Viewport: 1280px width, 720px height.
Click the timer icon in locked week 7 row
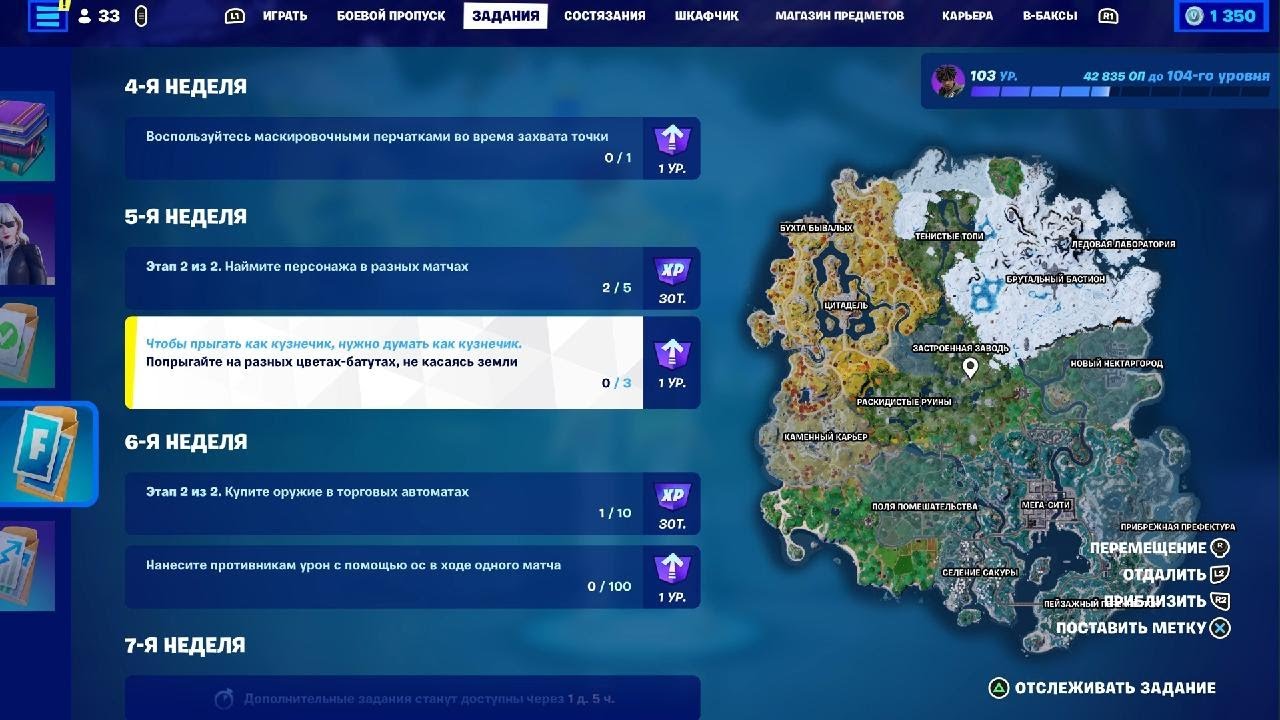point(225,698)
